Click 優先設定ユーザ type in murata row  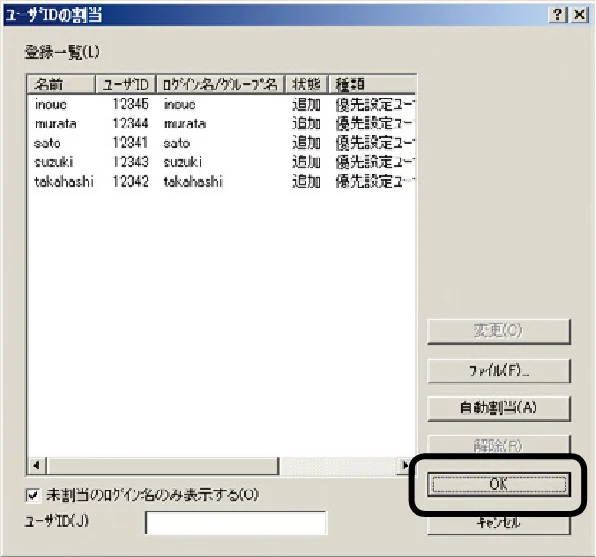(x=375, y=124)
